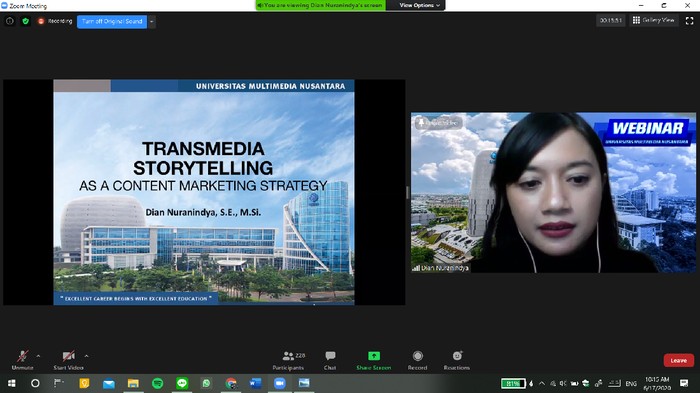Open the View Options dropdown

(419, 5)
